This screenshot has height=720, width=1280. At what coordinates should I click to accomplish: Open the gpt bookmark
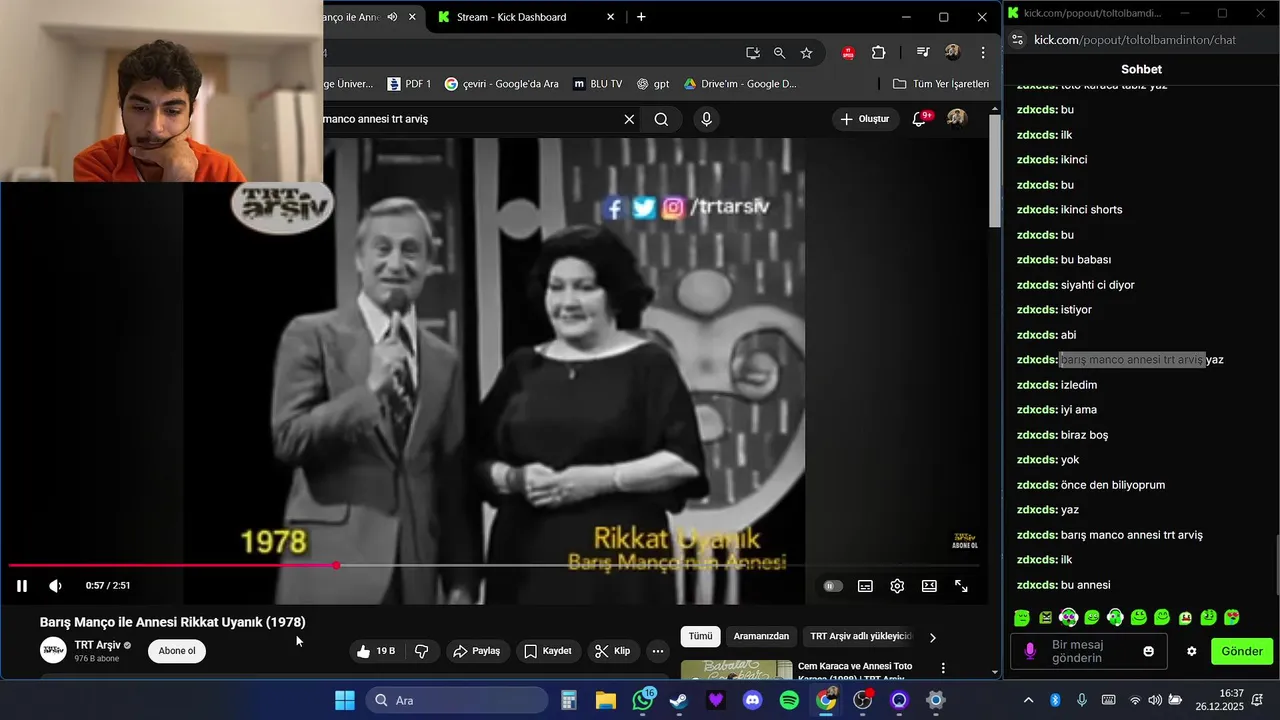pos(653,84)
